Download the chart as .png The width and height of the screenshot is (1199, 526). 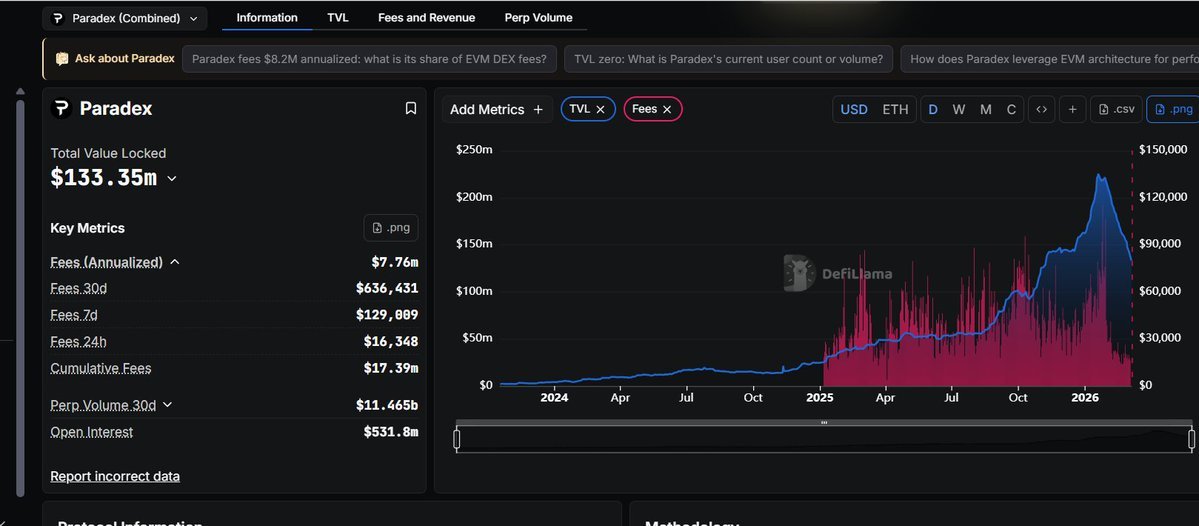[1173, 109]
